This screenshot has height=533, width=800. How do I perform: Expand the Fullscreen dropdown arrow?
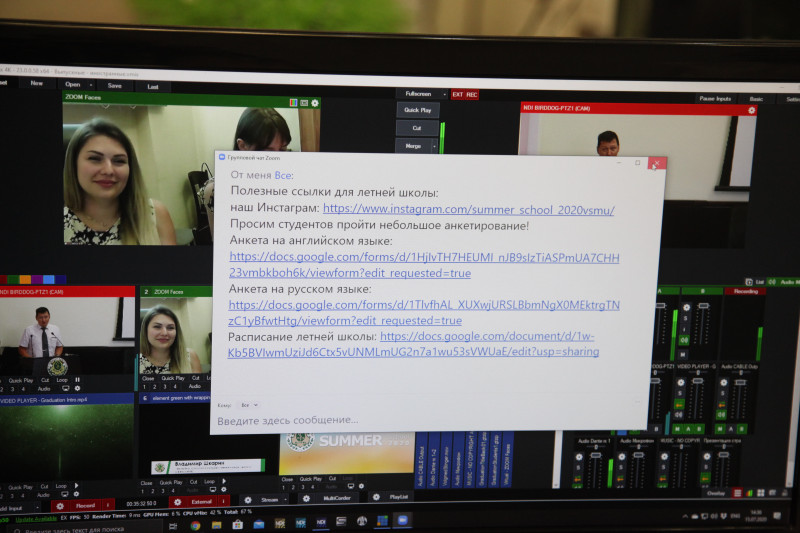[x=444, y=94]
